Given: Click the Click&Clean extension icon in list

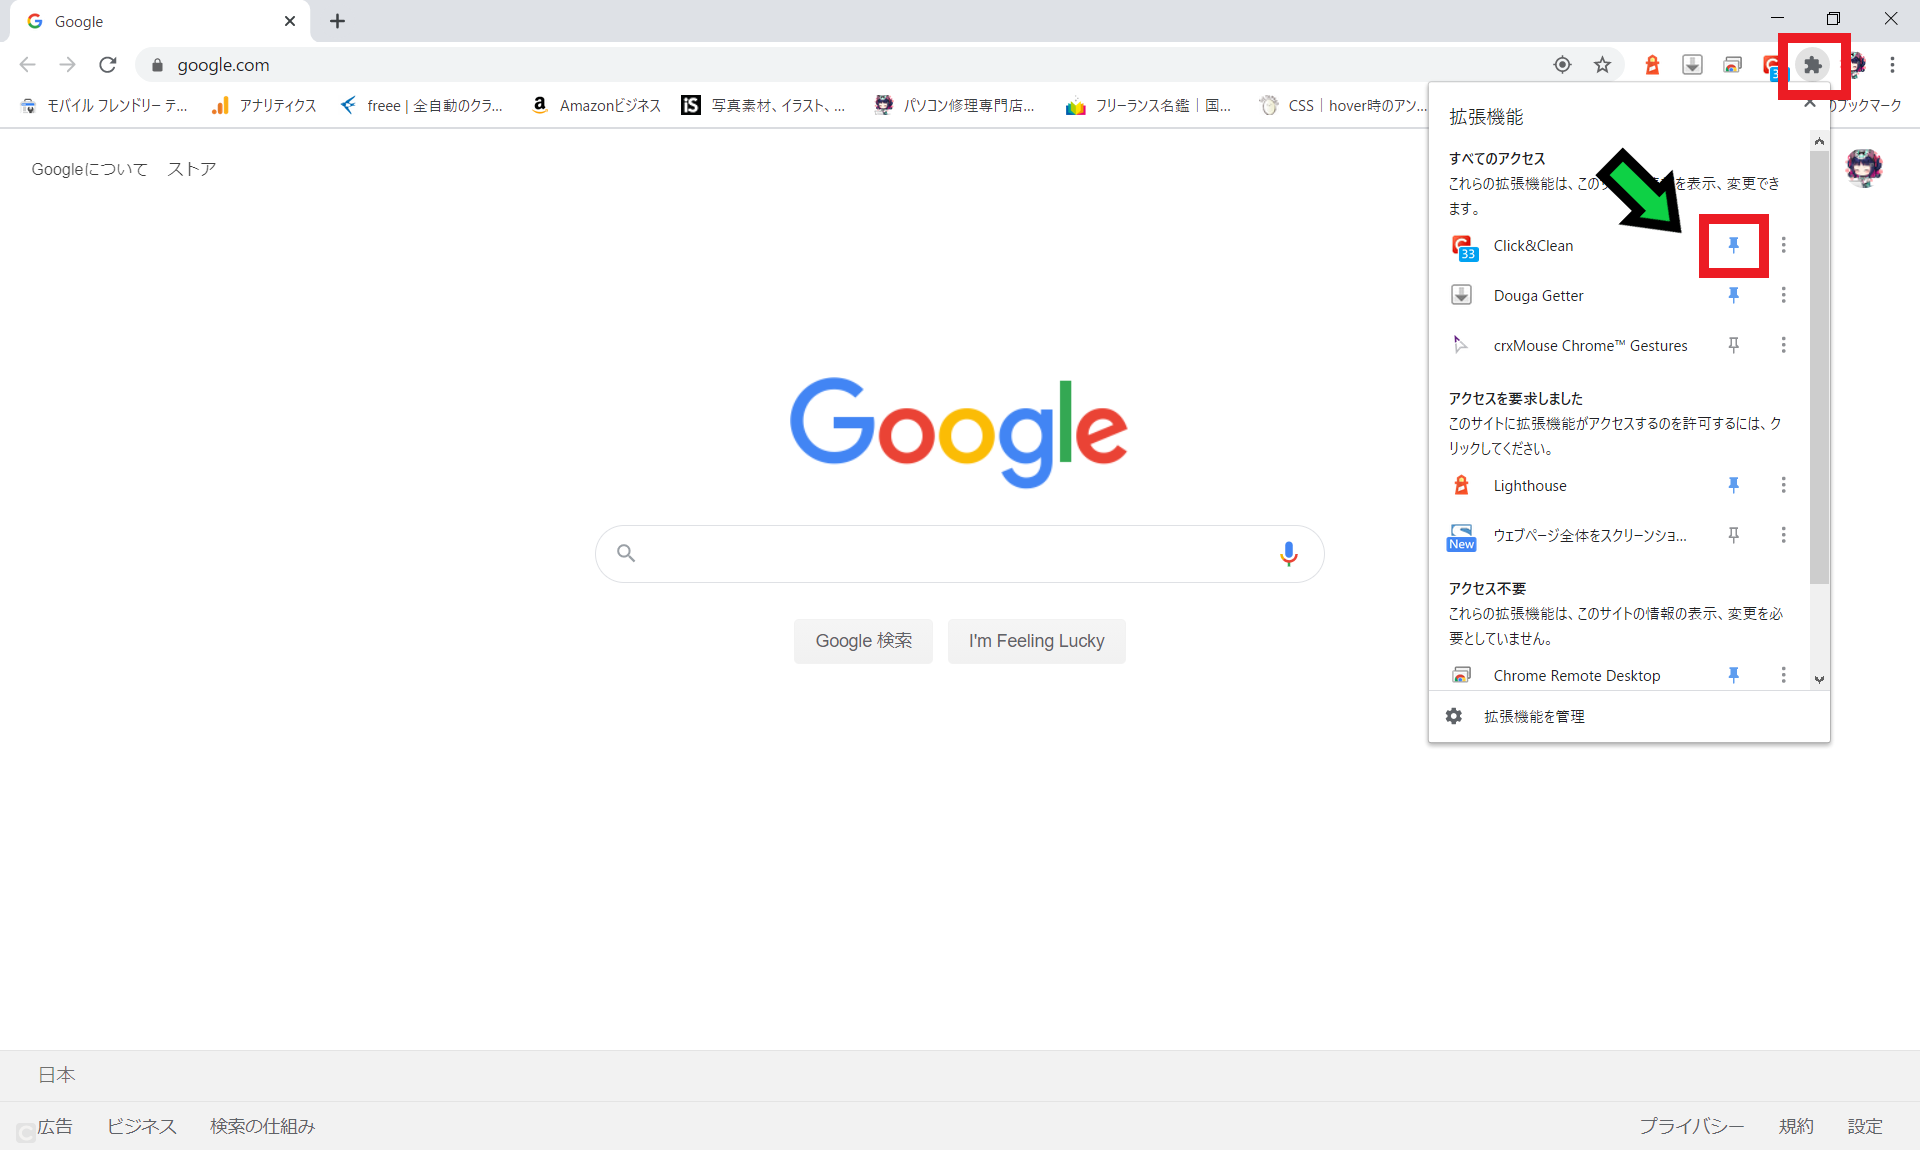Looking at the screenshot, I should (x=1464, y=247).
